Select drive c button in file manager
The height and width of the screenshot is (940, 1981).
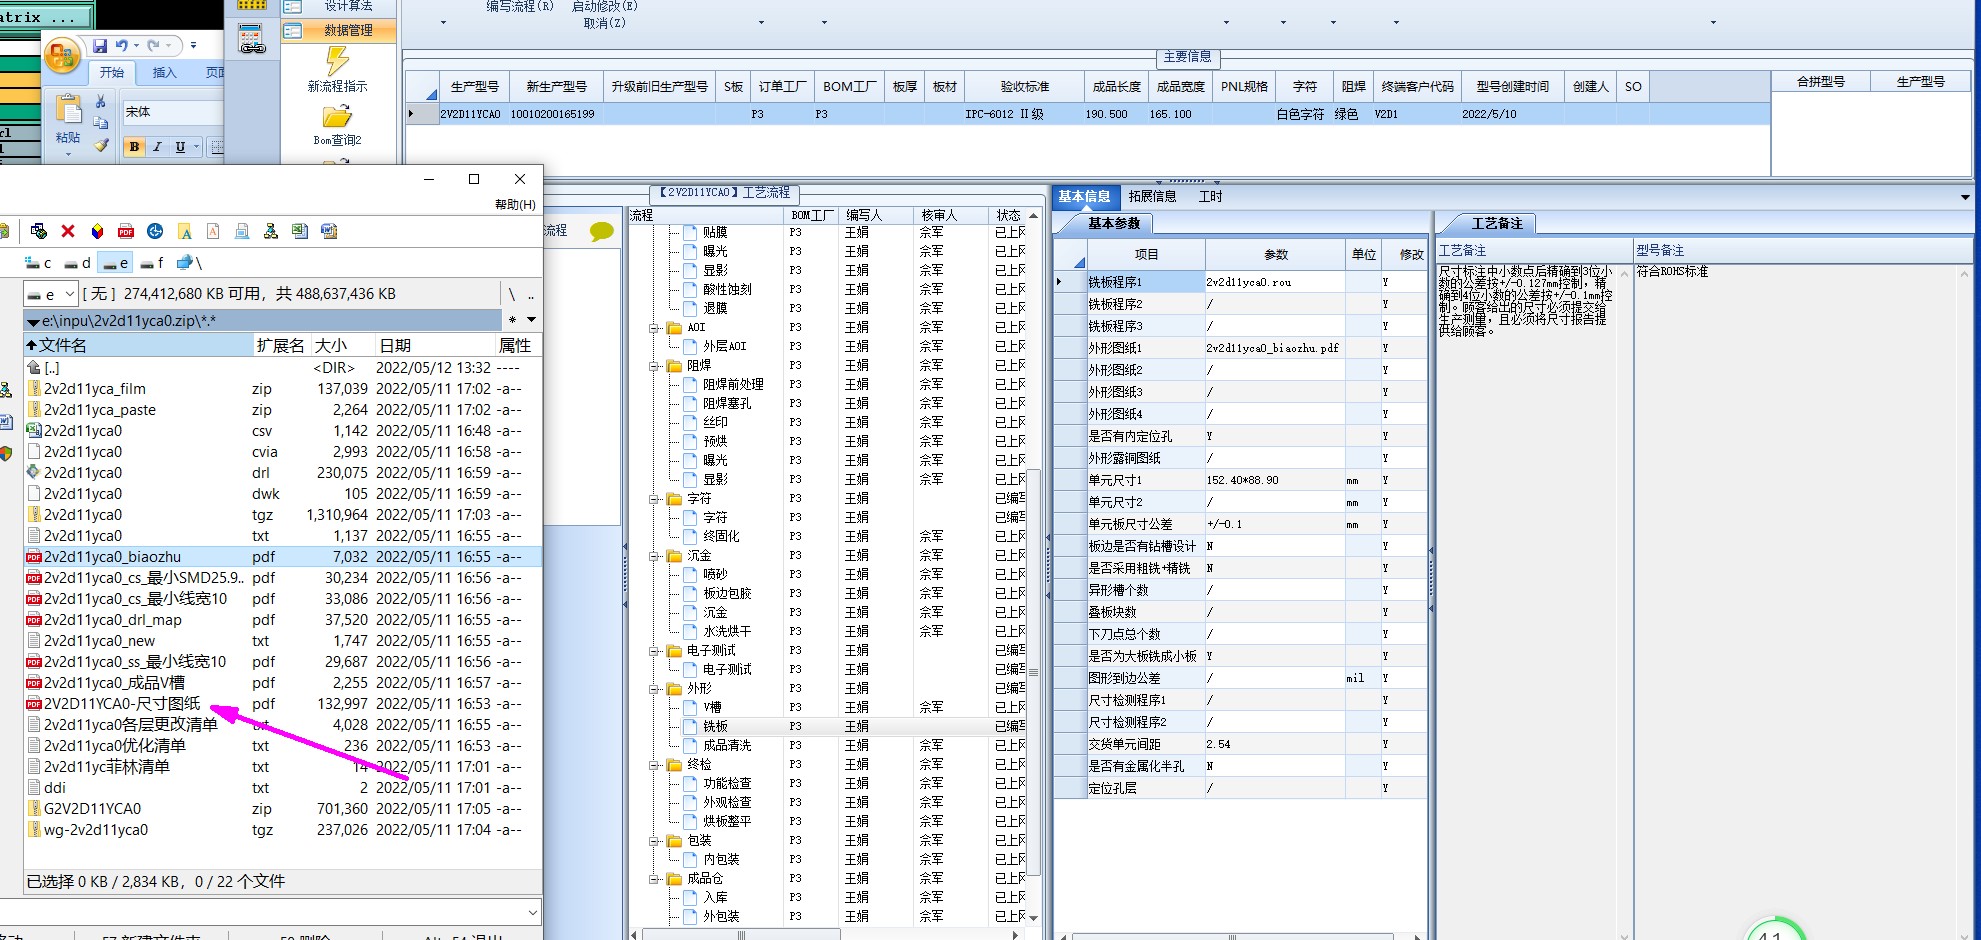coord(38,263)
